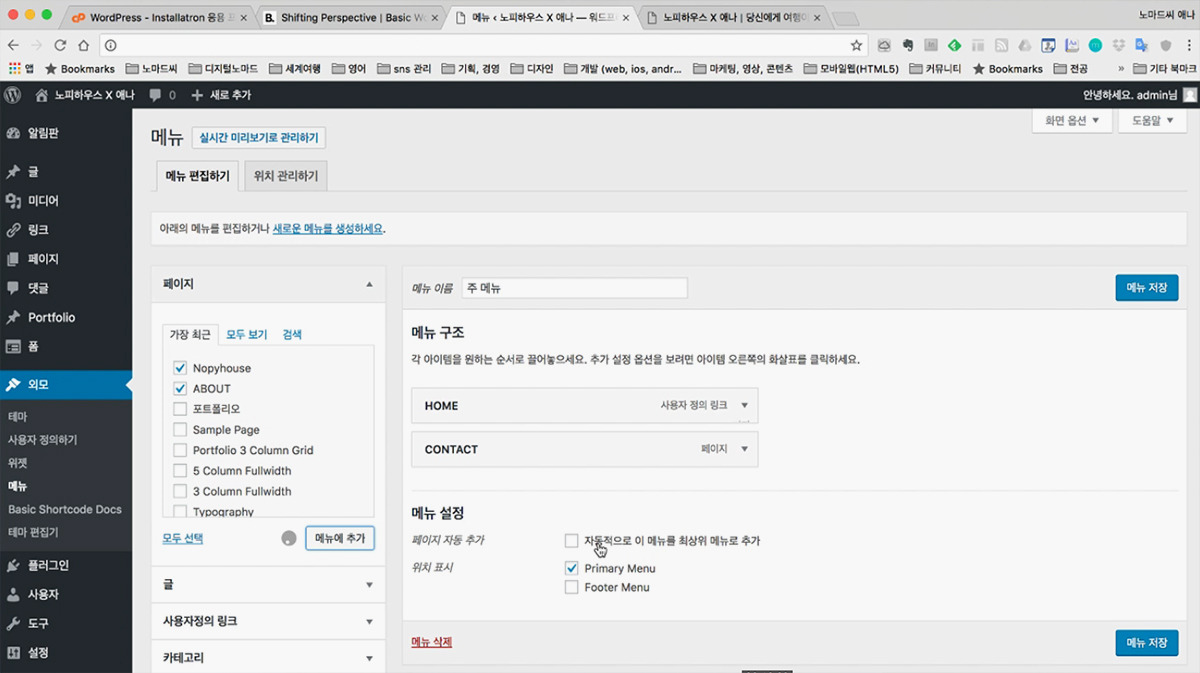The height and width of the screenshot is (673, 1200).
Task: Uncheck the ABOUT page checkbox
Action: (x=180, y=388)
